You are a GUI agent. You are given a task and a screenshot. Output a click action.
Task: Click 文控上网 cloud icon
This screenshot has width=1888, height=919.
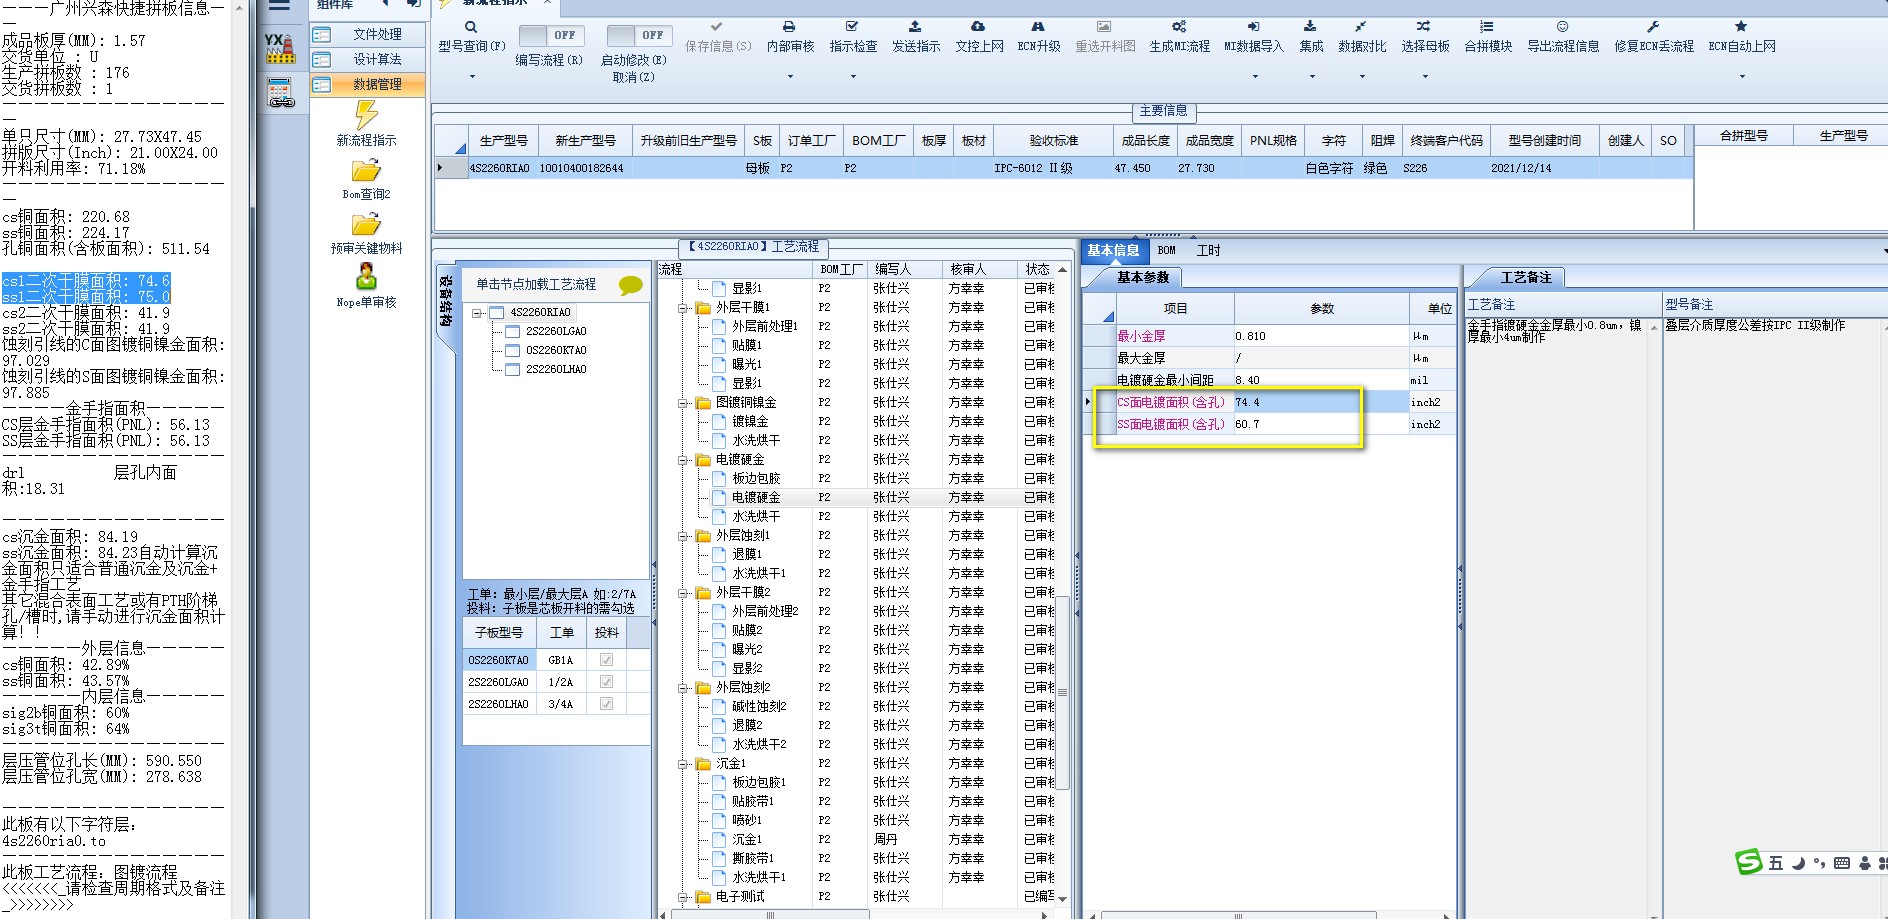(978, 27)
